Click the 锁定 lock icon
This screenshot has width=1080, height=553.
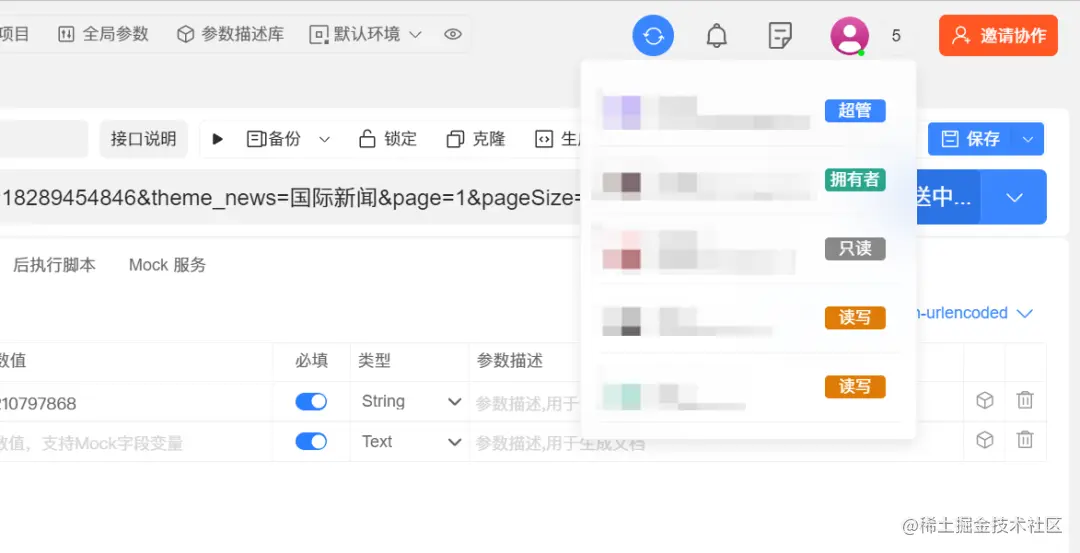click(367, 139)
